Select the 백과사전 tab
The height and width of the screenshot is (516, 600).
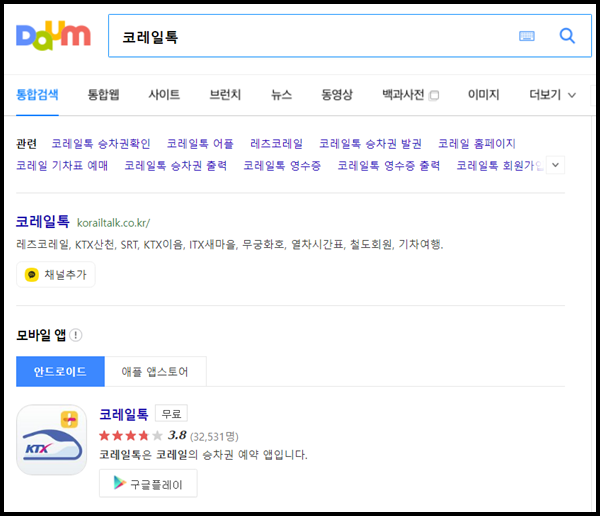coord(403,95)
